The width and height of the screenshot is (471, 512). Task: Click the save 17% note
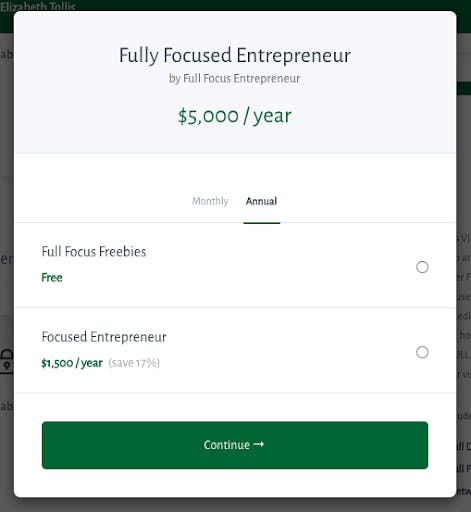click(134, 363)
